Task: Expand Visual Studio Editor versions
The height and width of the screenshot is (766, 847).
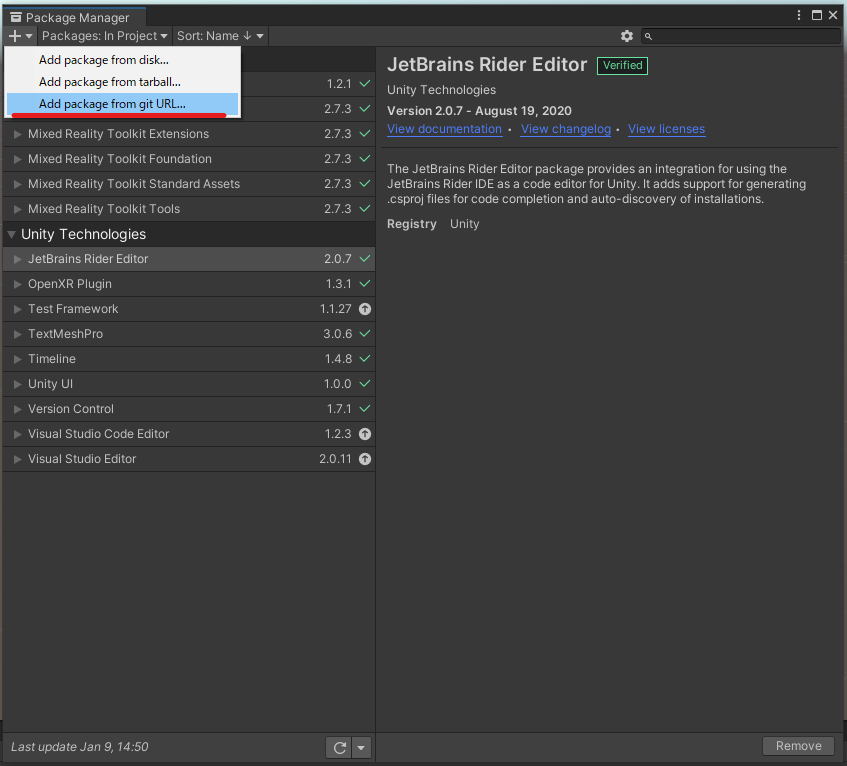Action: (17, 459)
